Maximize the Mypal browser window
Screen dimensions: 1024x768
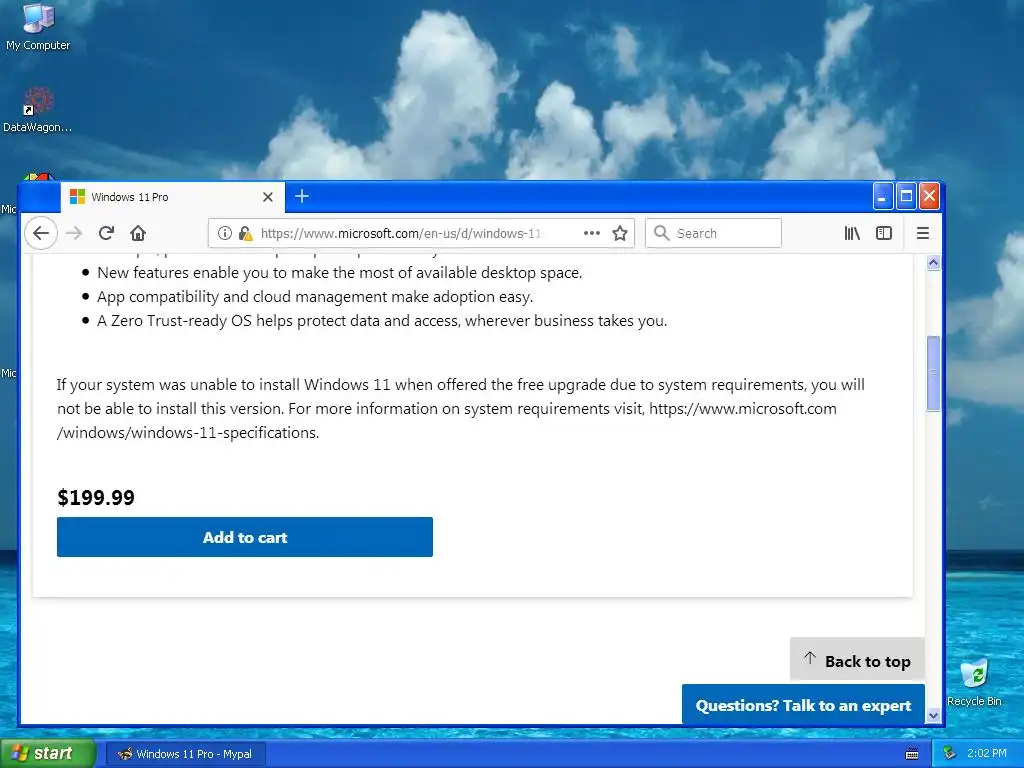[906, 197]
